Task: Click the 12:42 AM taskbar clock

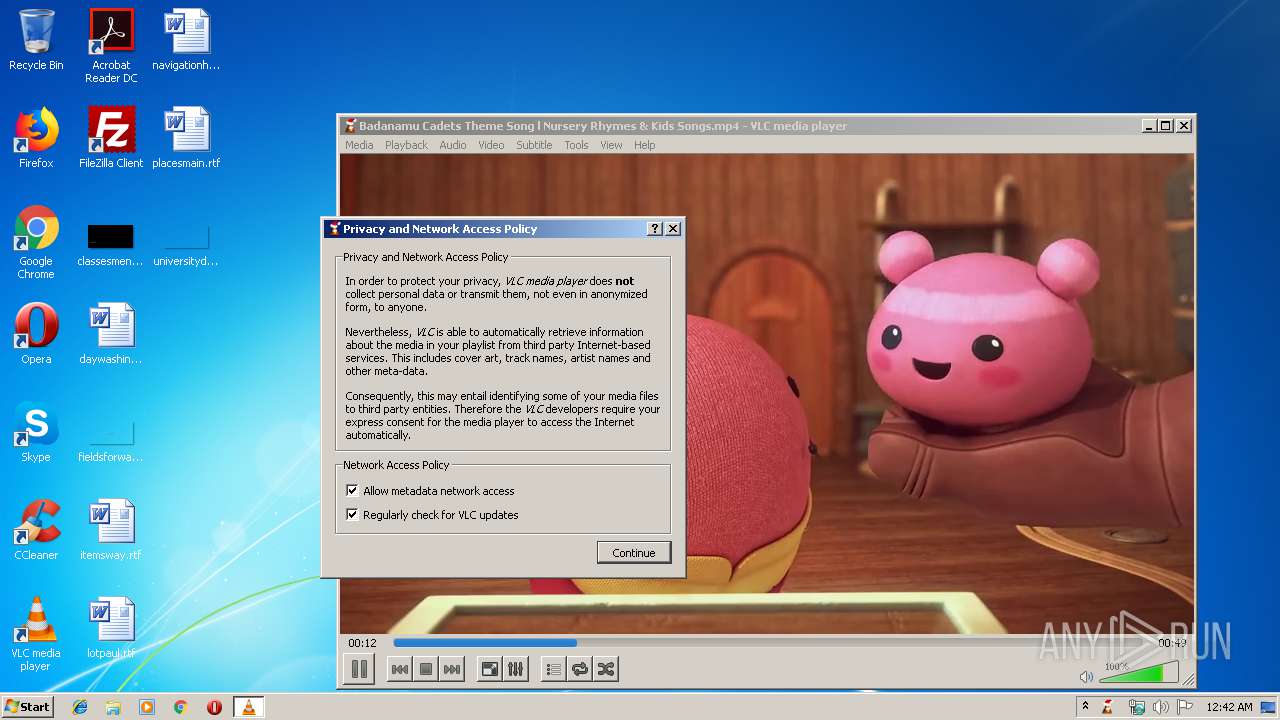Action: point(1229,707)
